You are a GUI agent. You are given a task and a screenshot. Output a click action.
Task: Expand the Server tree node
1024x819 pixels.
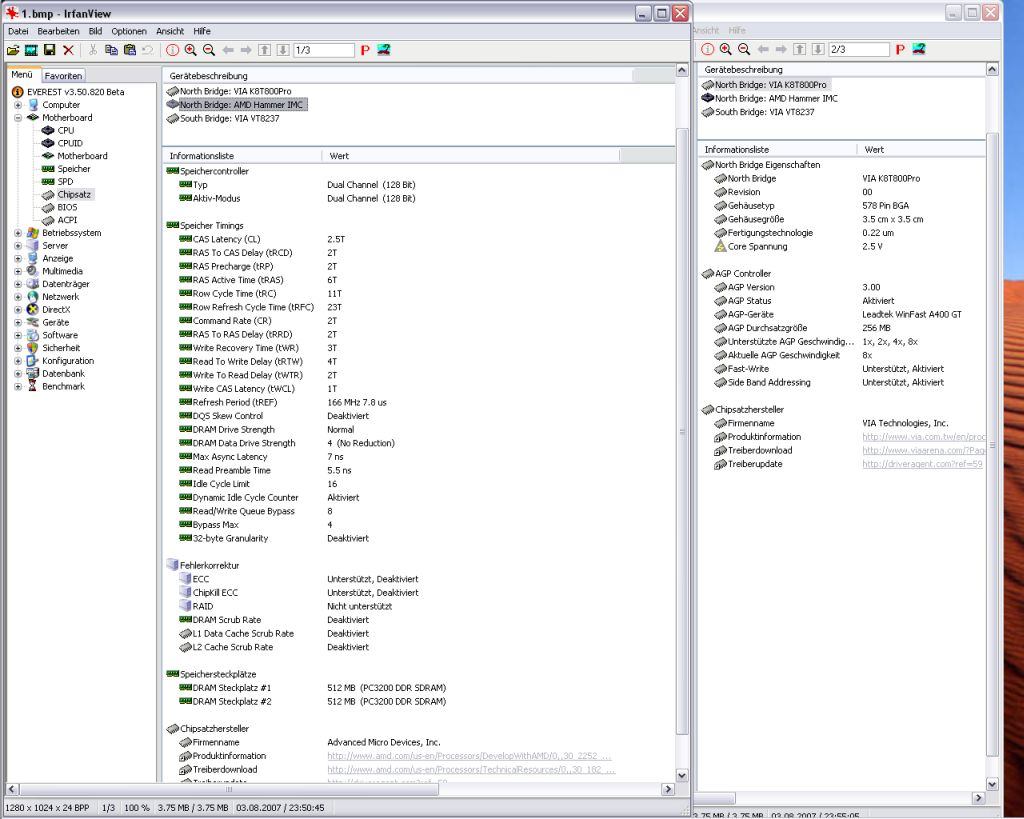18,246
